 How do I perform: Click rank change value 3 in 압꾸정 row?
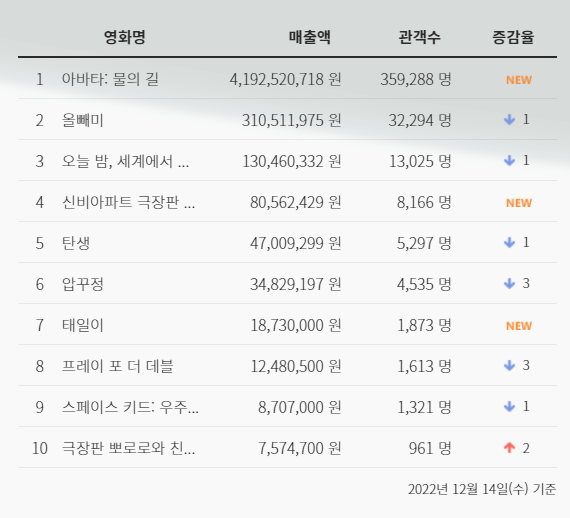pos(526,284)
